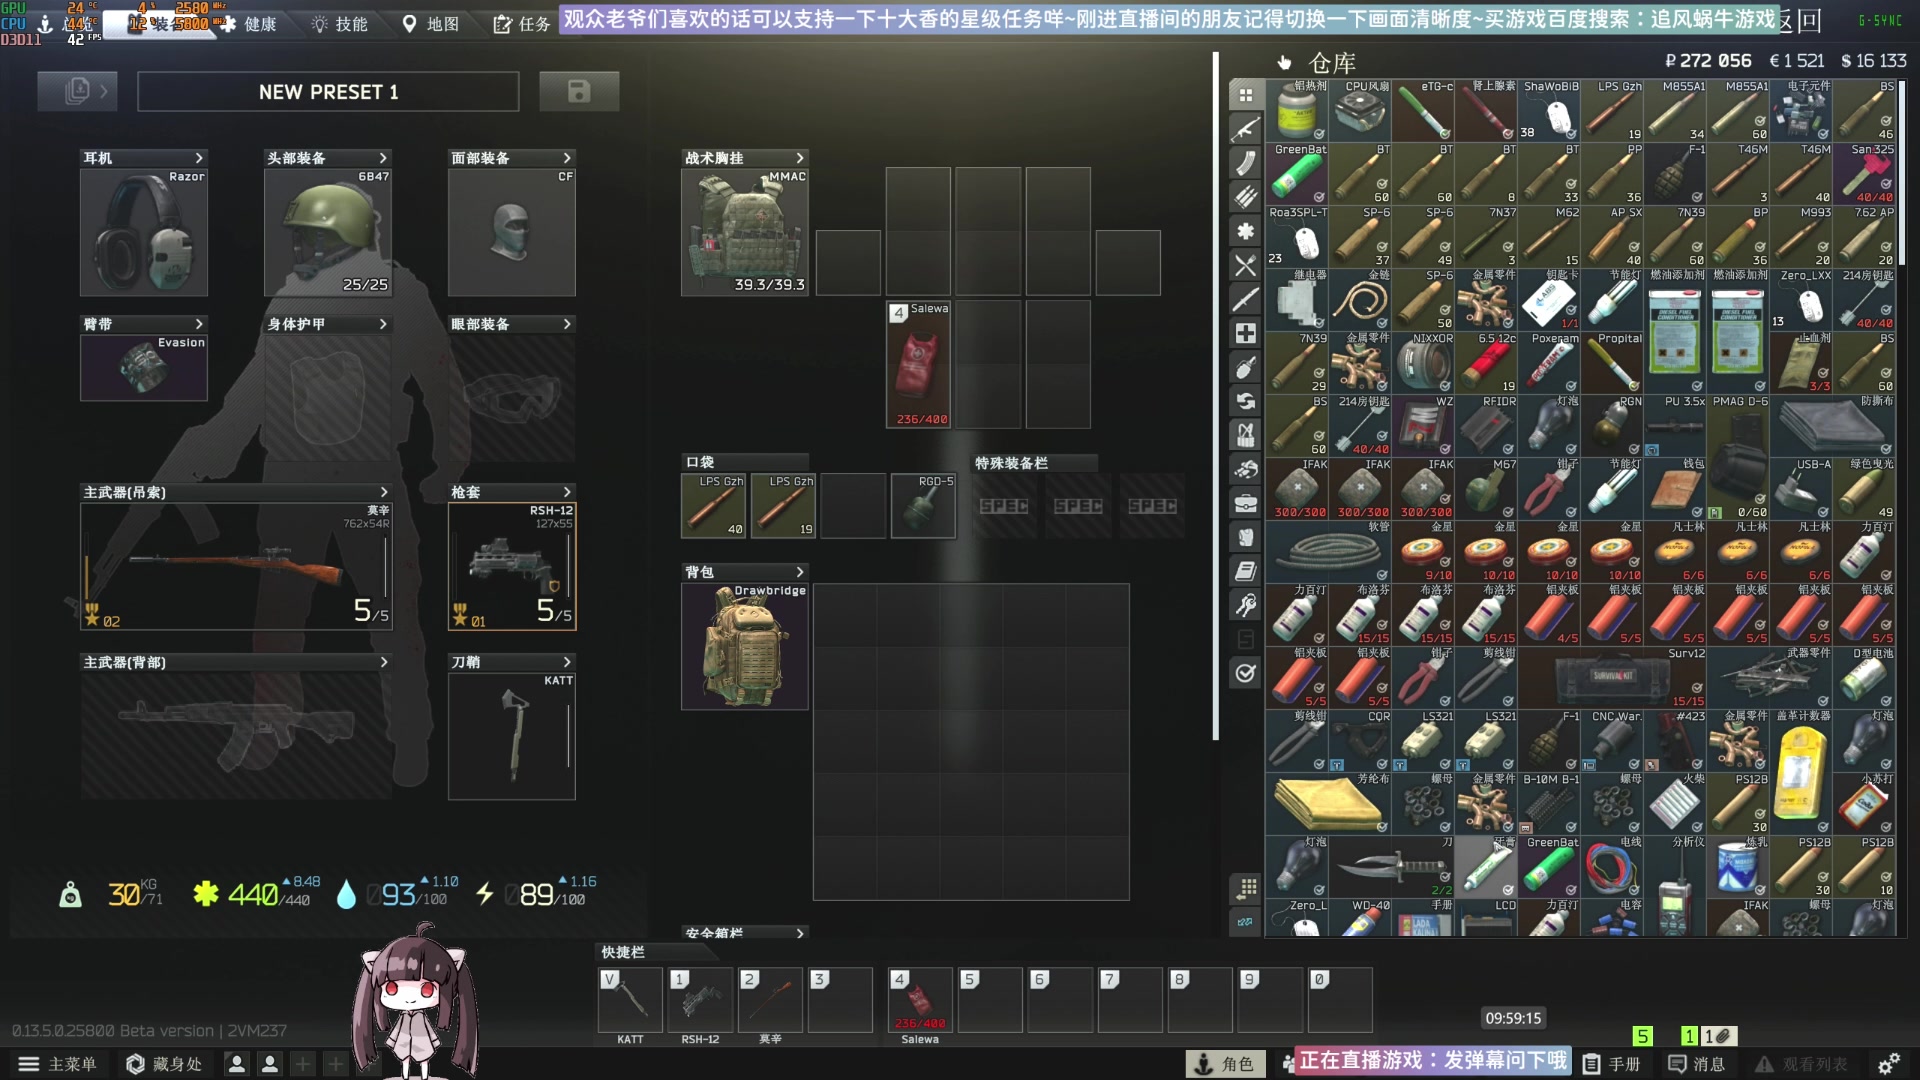Filter stash by food and drink icon
Screen dimensions: 1920x1080
point(1245,265)
